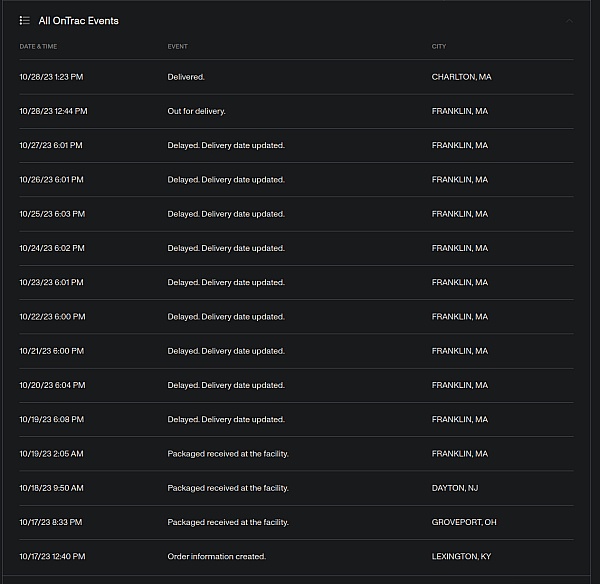Viewport: 600px width, 584px height.
Task: Collapse the All OnTrac Events section
Action: (569, 20)
